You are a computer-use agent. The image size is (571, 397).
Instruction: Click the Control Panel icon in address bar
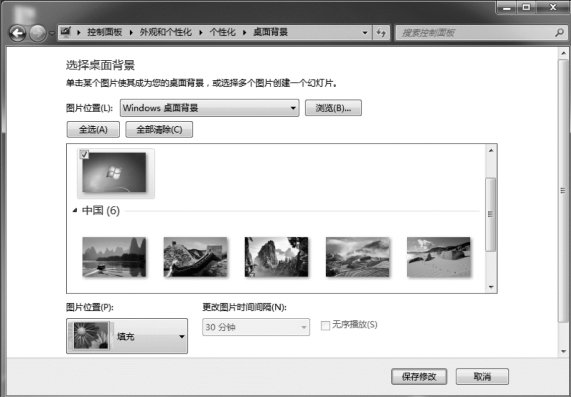pos(66,32)
